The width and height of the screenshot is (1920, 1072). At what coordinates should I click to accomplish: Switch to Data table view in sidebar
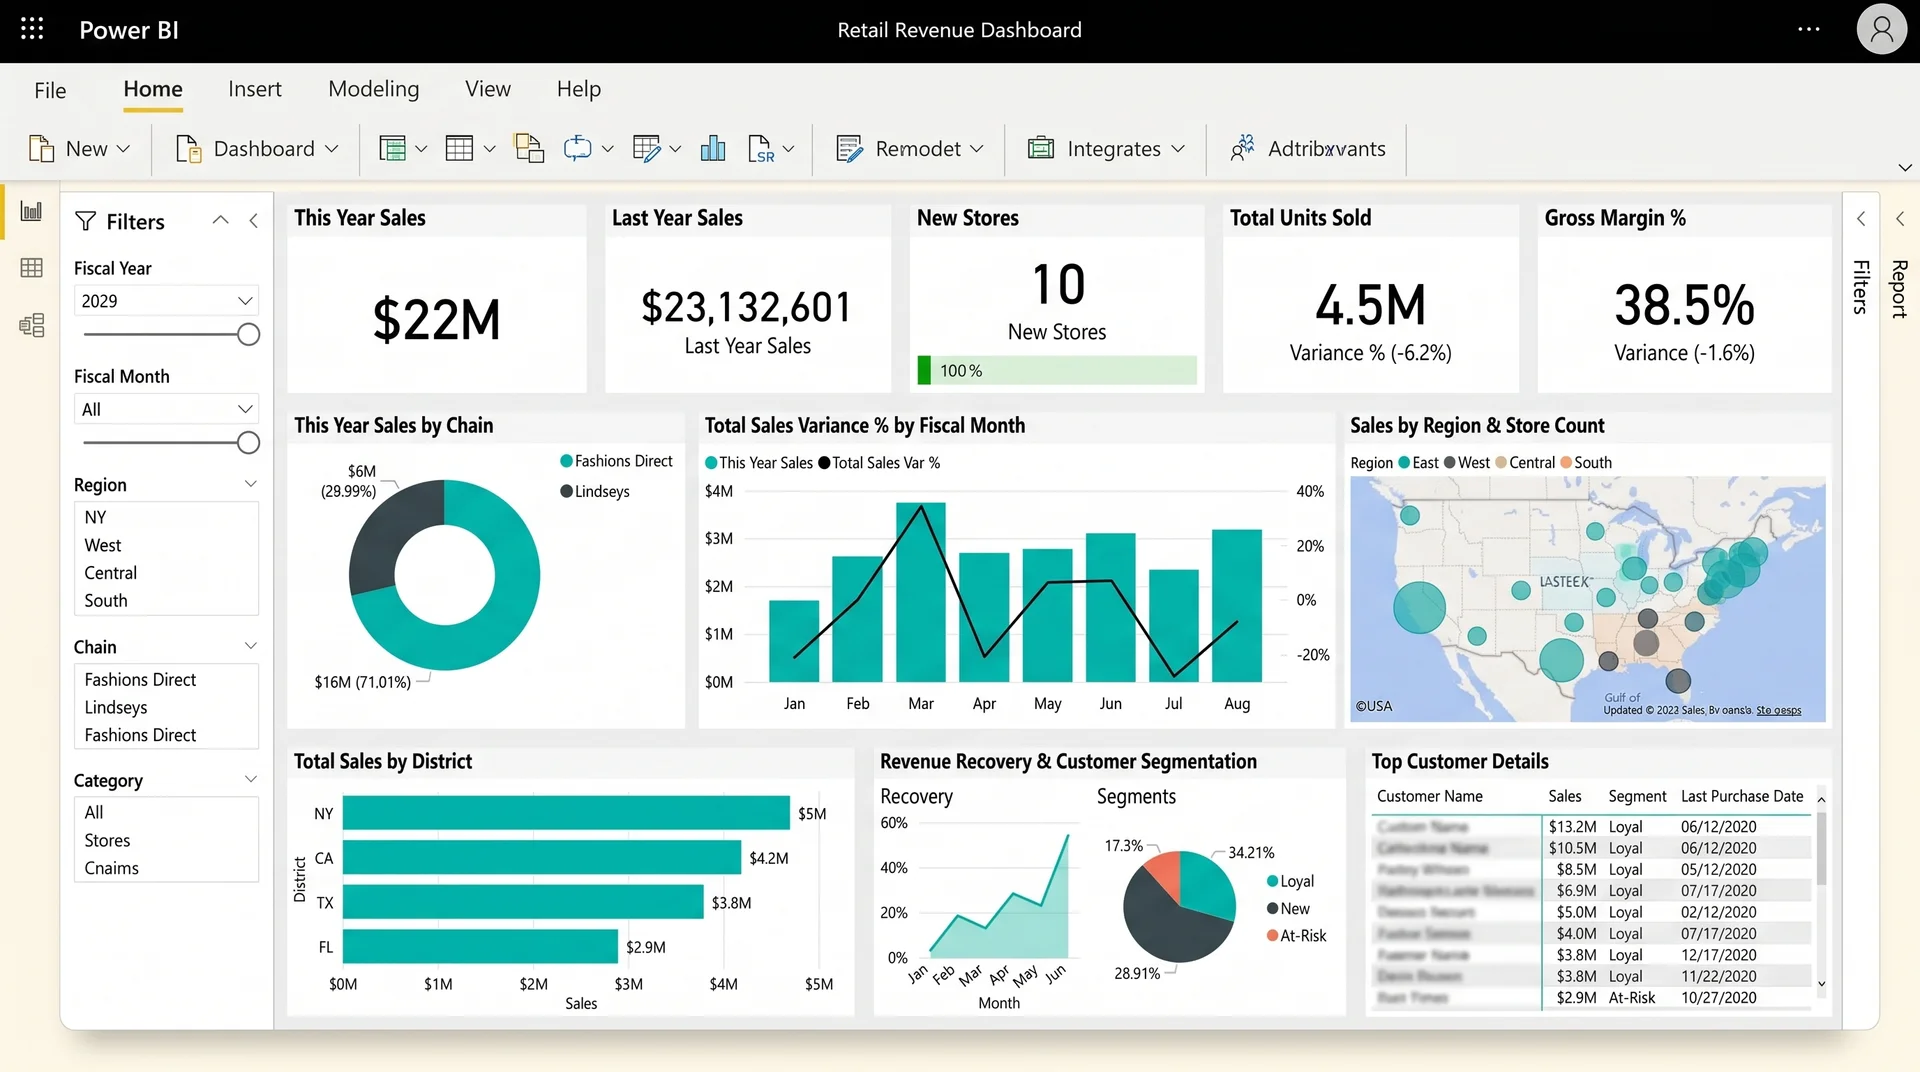pos(32,268)
